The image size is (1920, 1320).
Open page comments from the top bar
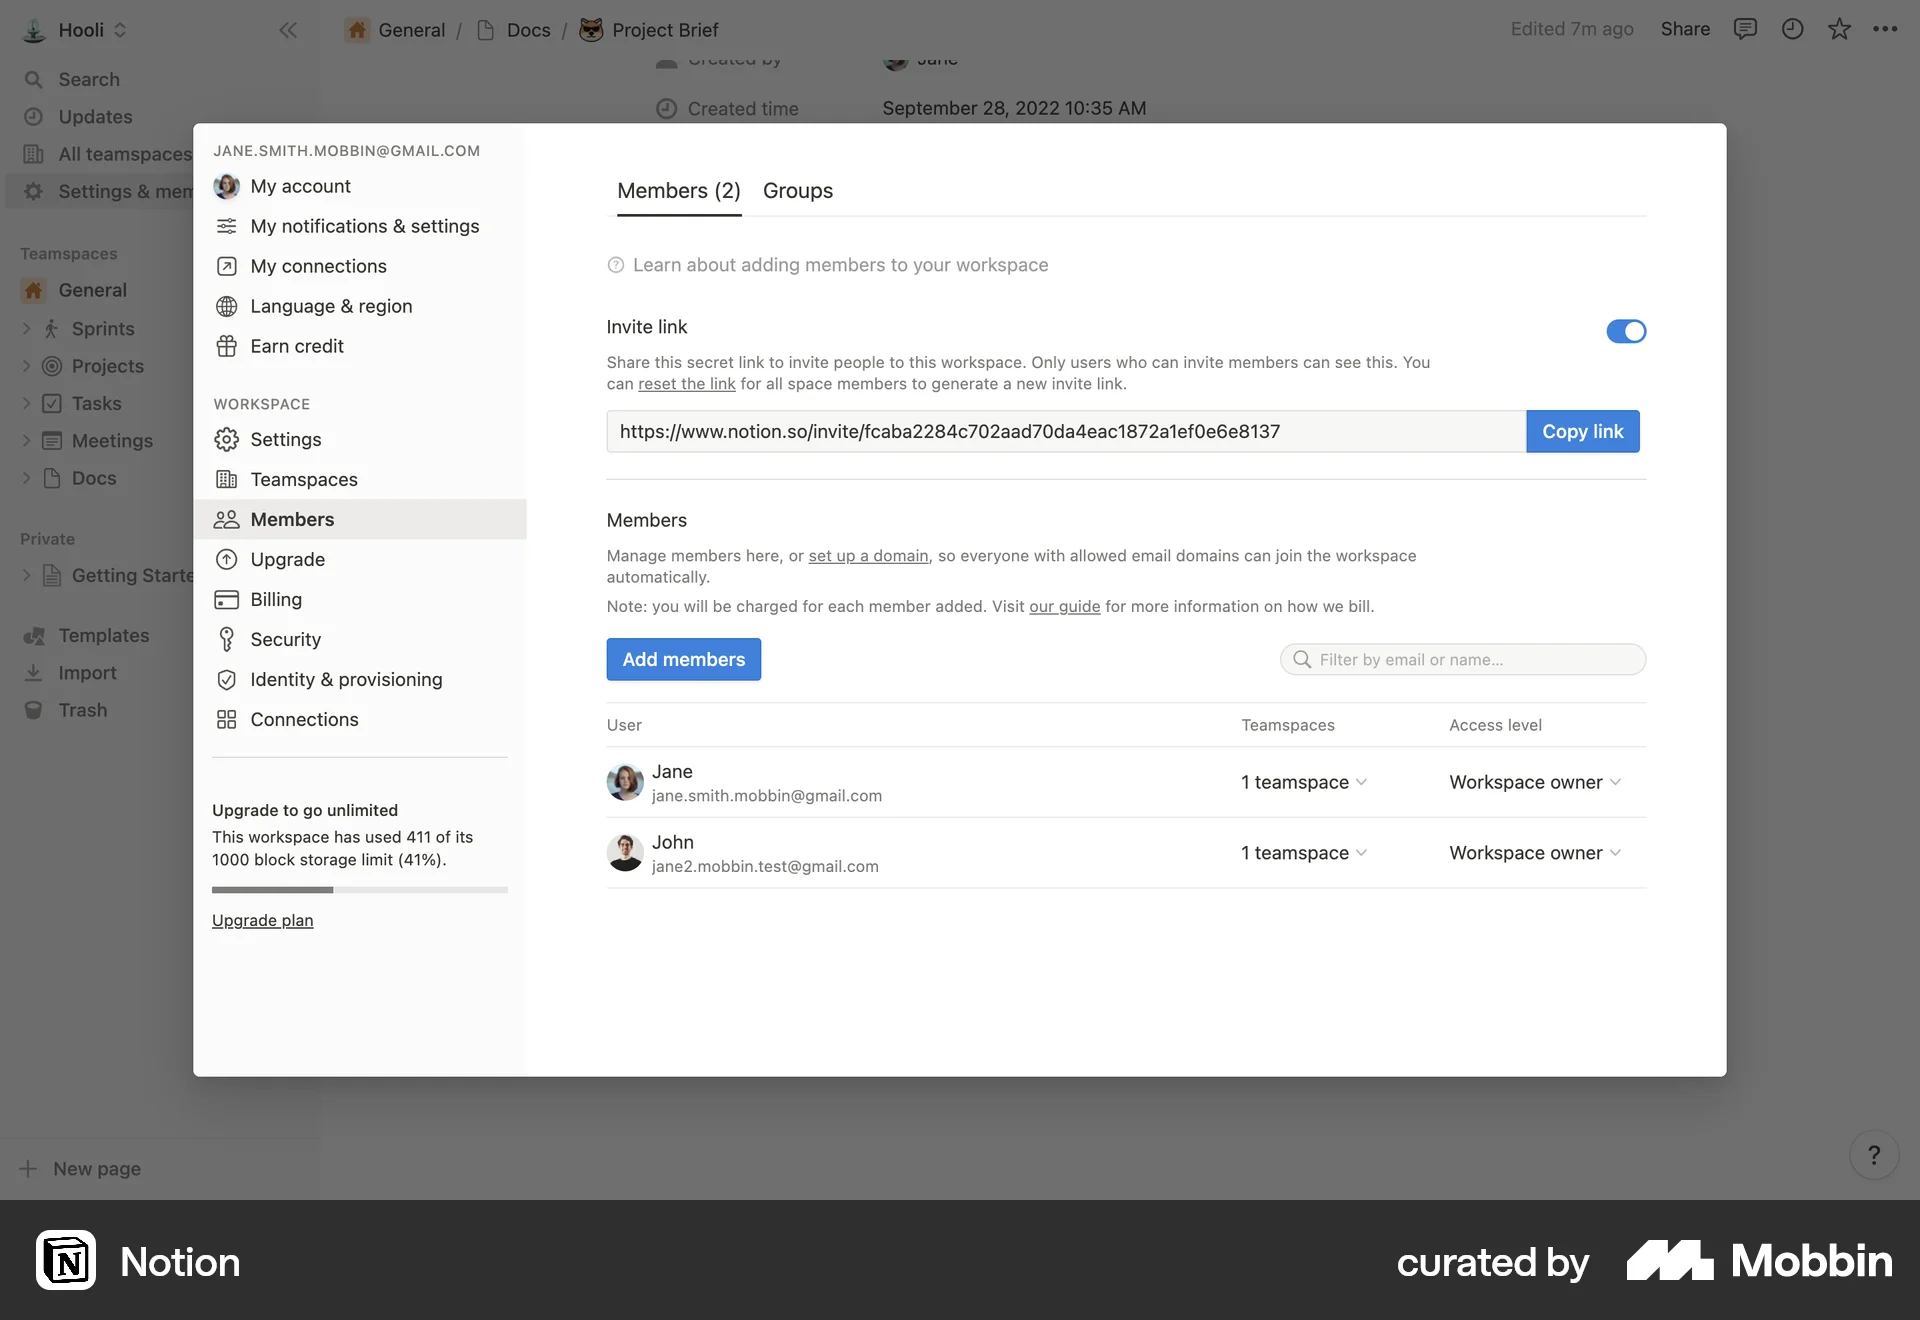[1746, 29]
